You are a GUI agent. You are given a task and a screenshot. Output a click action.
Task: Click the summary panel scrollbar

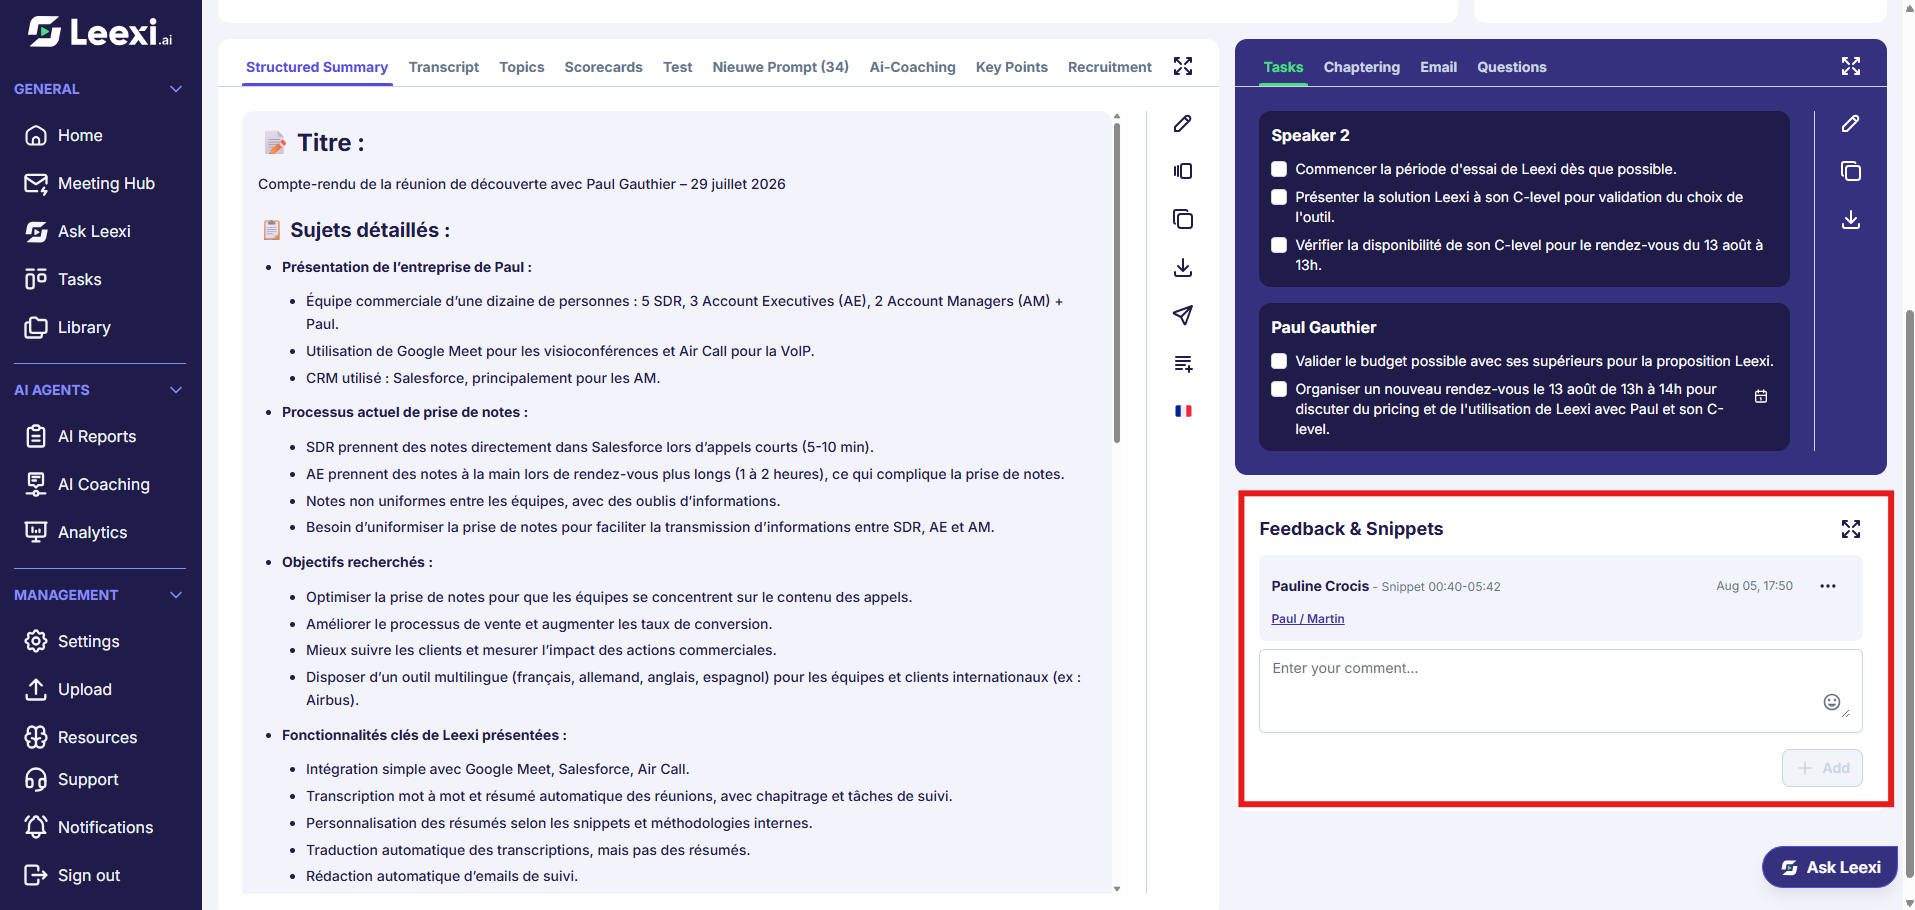coord(1117,283)
